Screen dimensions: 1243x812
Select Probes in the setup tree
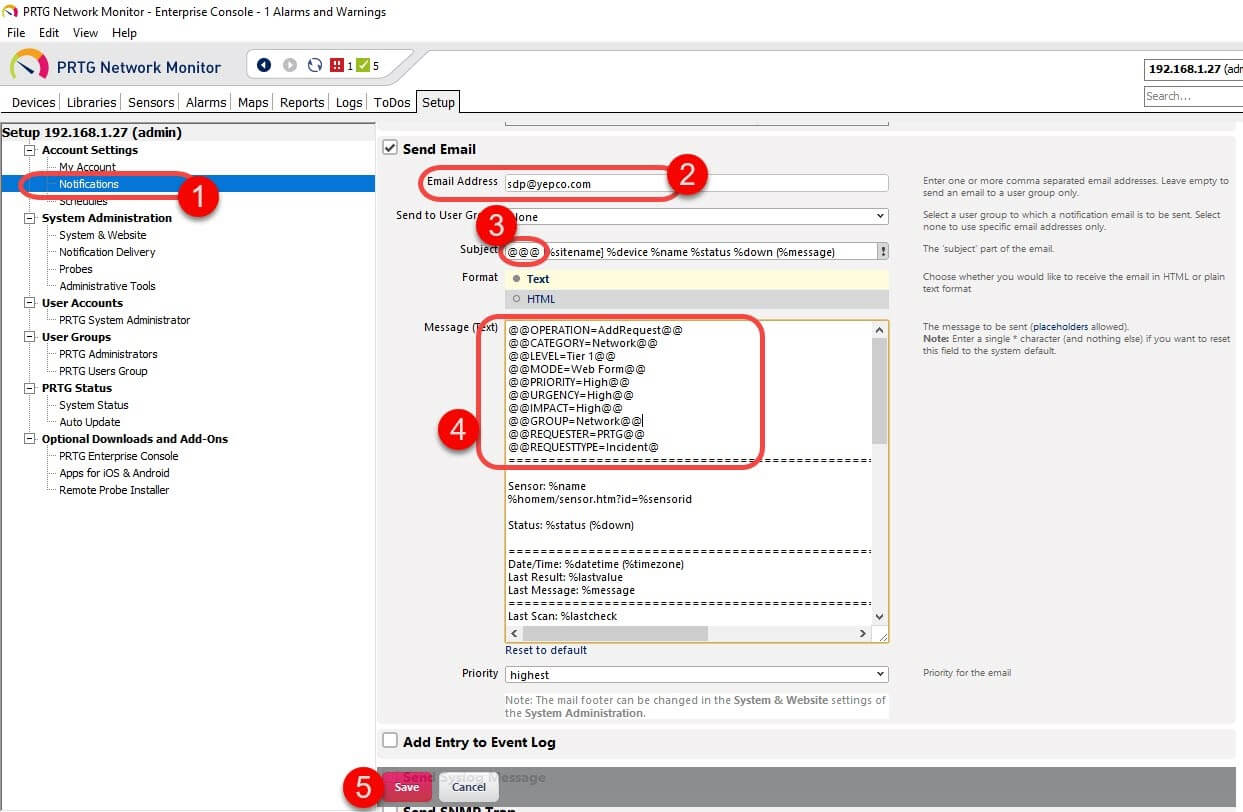[76, 269]
